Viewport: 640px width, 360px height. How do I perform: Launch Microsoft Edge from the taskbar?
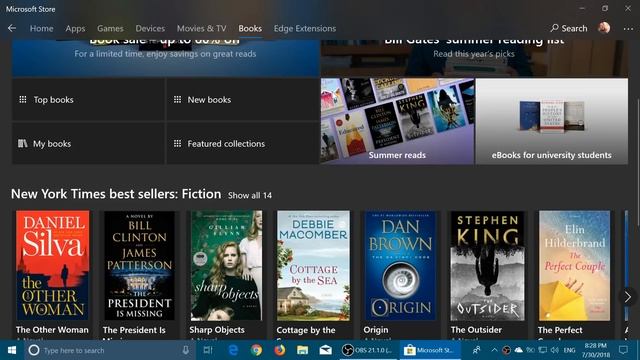[233, 350]
